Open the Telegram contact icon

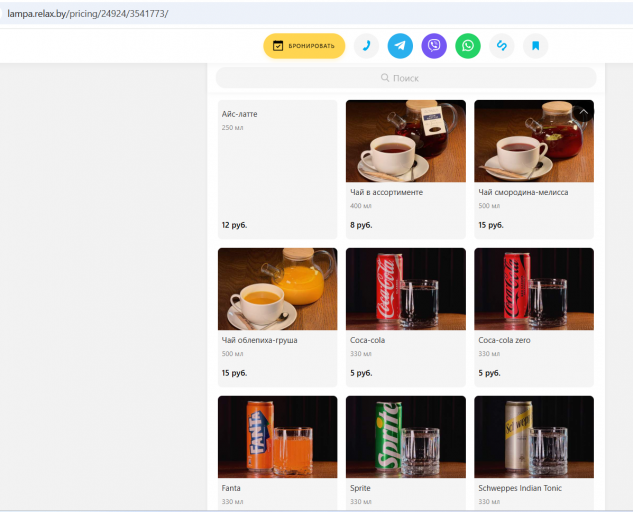(x=400, y=46)
